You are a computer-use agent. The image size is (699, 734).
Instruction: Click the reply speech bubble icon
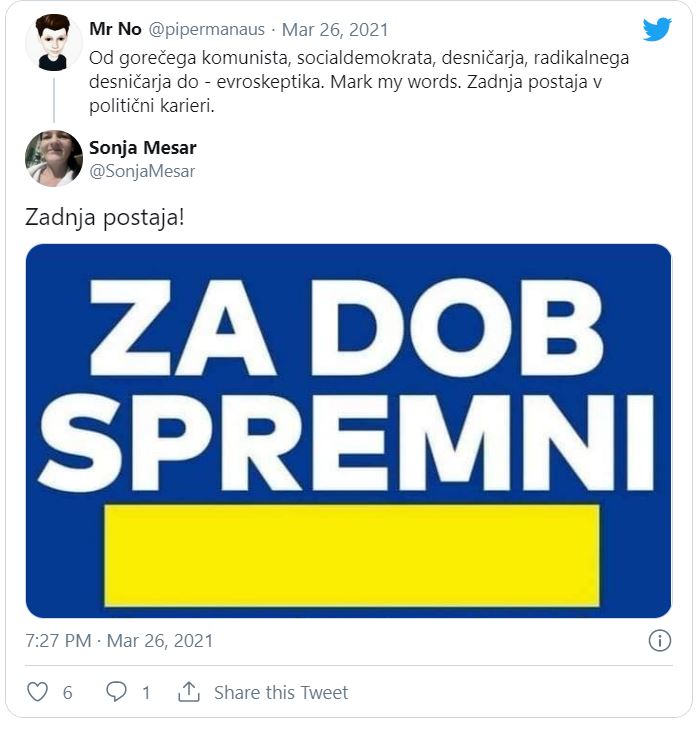(117, 692)
